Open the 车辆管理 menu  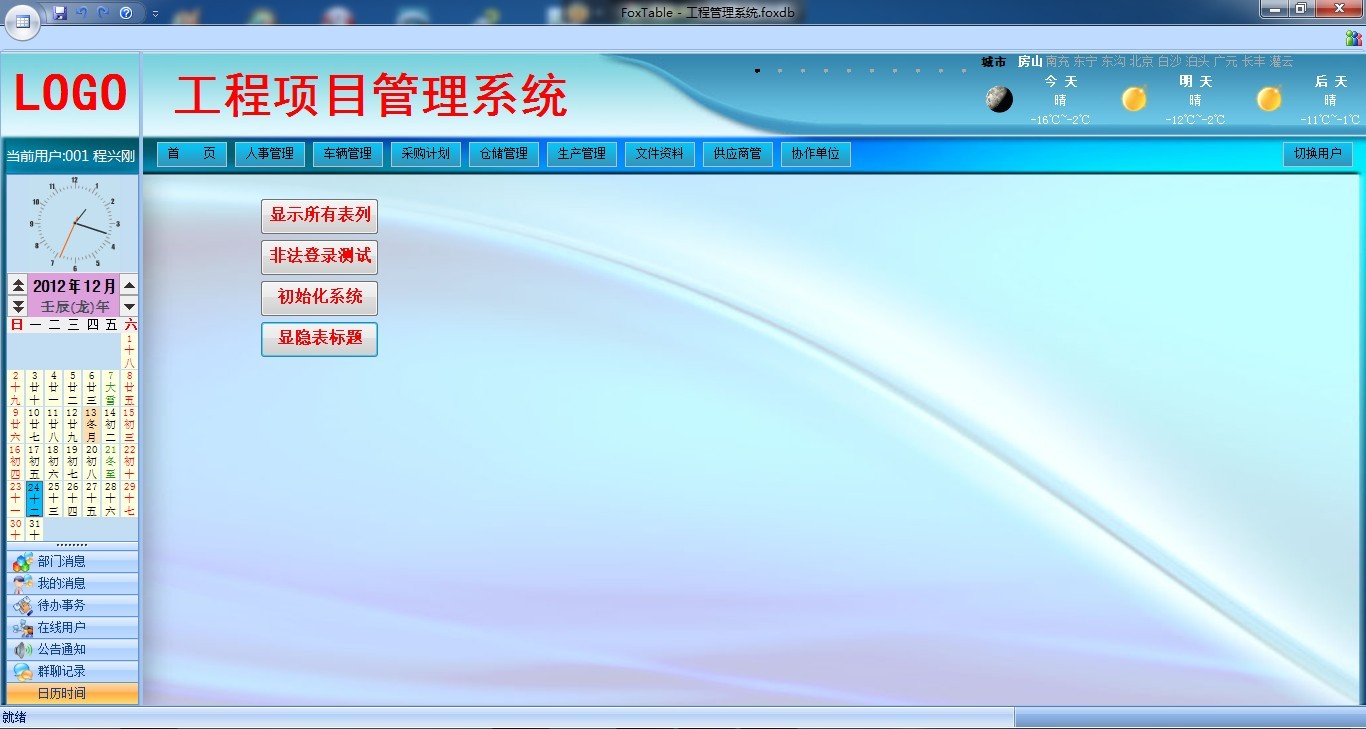point(348,154)
